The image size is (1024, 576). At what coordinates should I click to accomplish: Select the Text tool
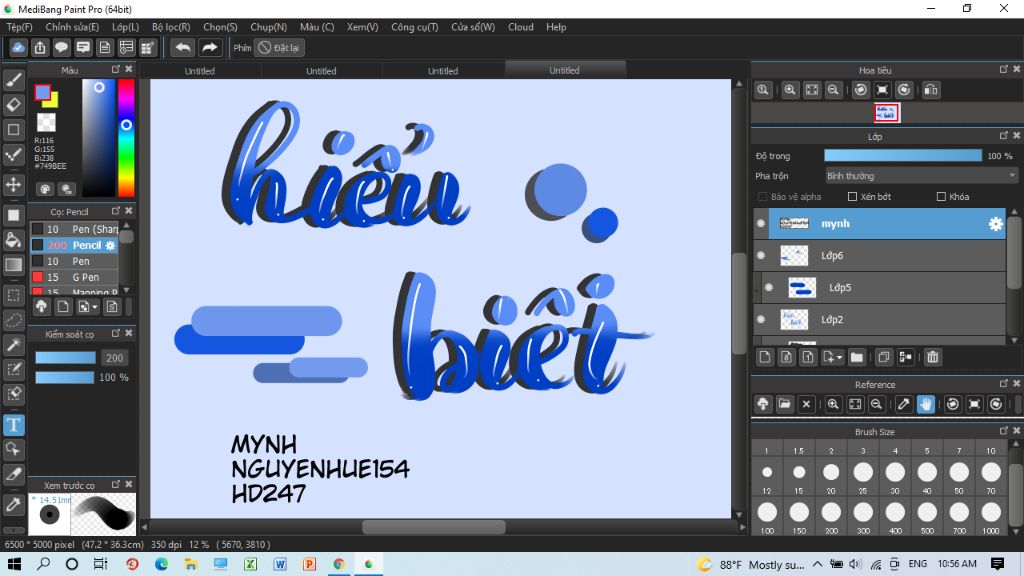[14, 424]
